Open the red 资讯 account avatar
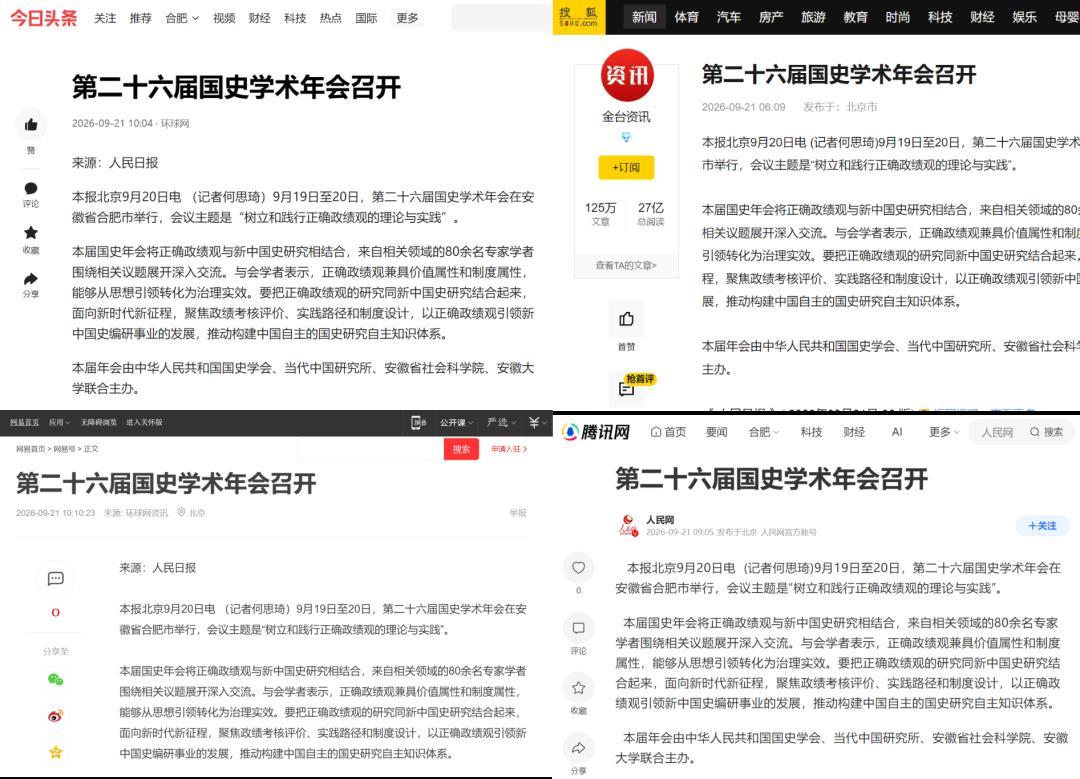This screenshot has width=1080, height=779. click(x=627, y=75)
